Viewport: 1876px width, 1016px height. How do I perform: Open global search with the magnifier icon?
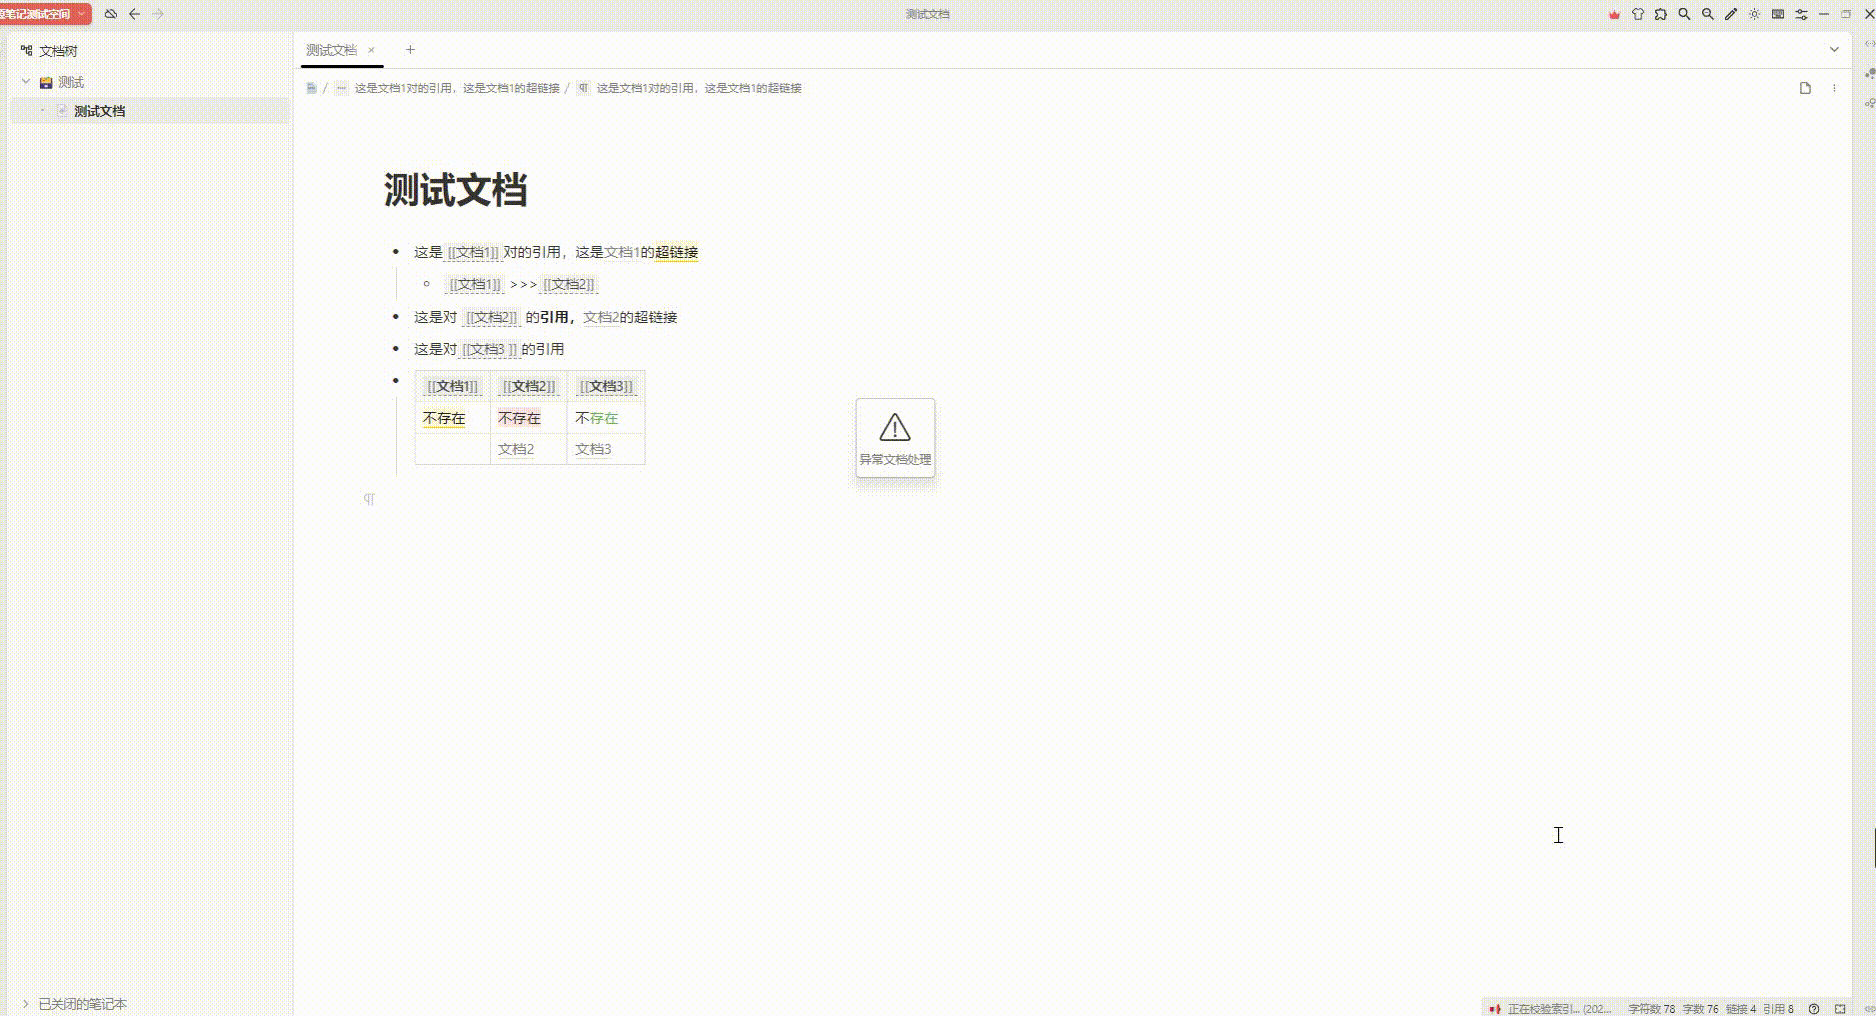point(1684,14)
